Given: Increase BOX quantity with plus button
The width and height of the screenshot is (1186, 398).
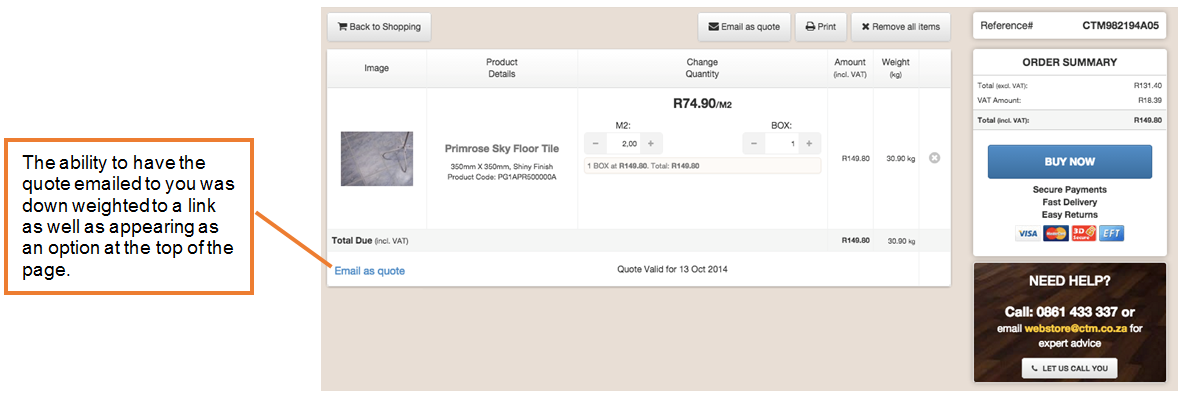Looking at the screenshot, I should pyautogui.click(x=809, y=143).
